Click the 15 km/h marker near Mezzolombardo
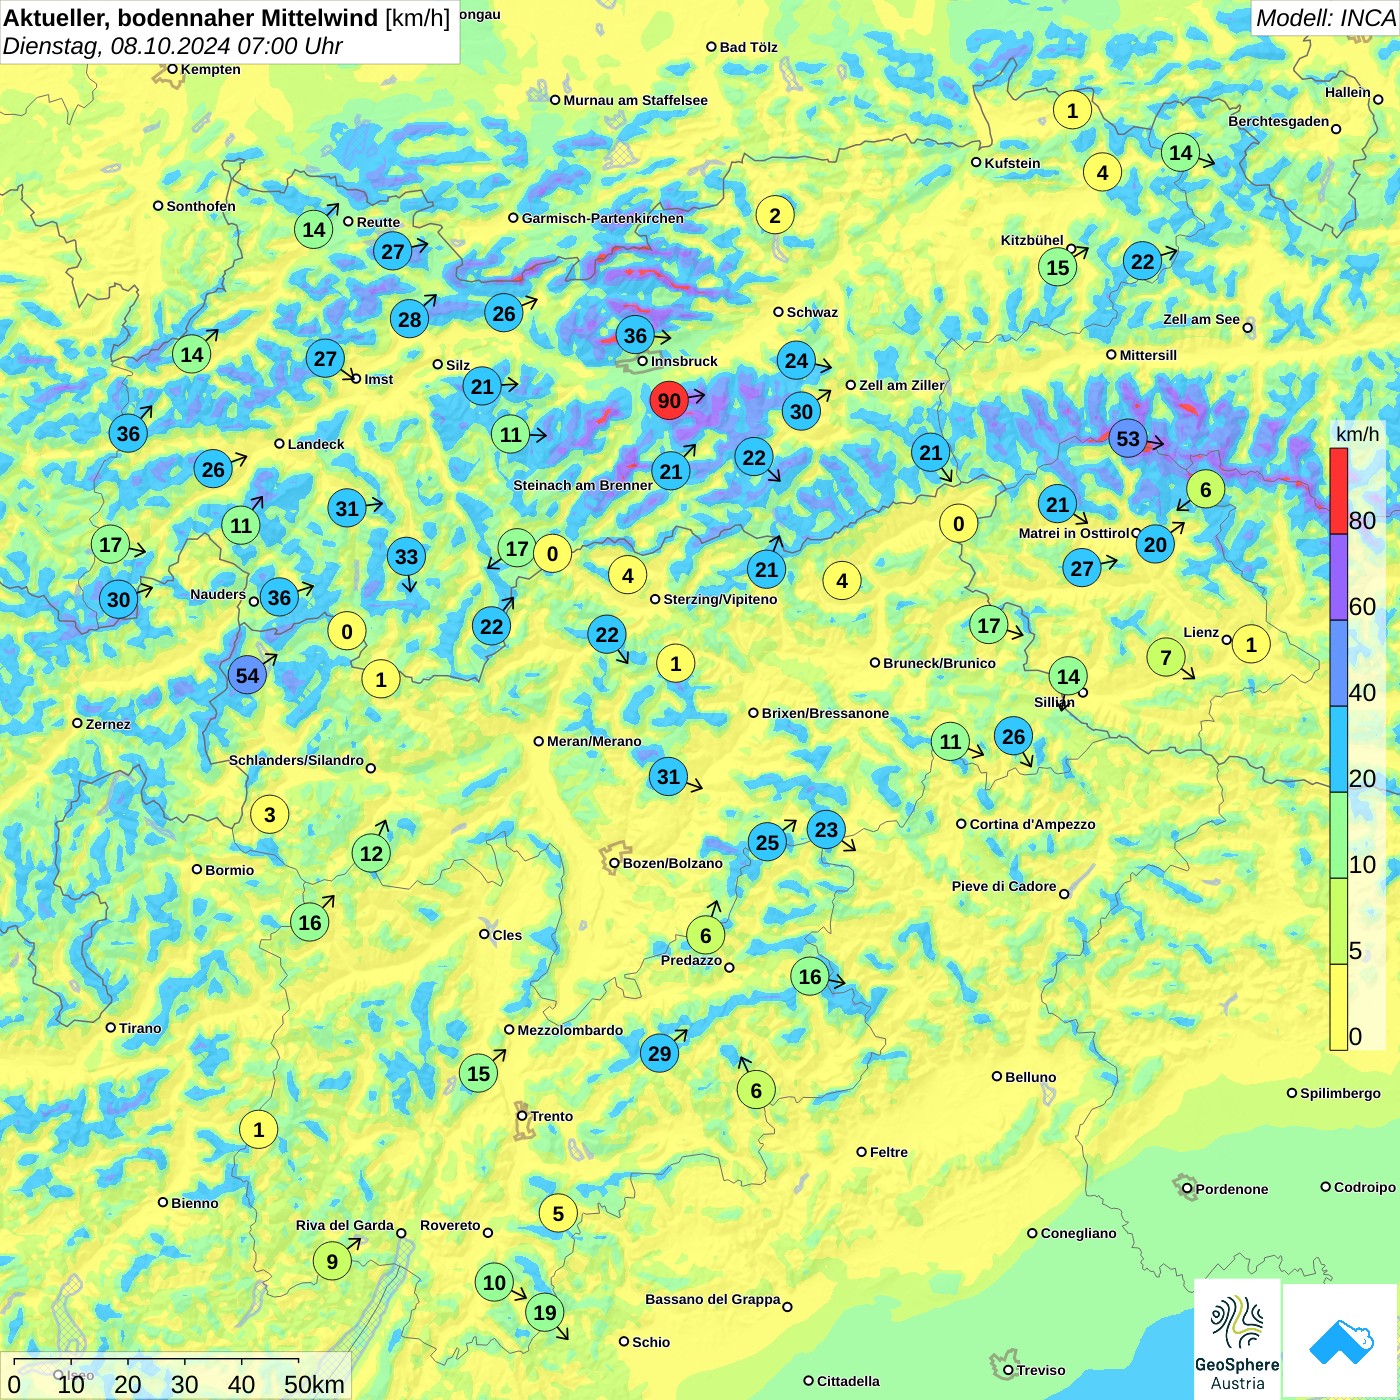Image resolution: width=1400 pixels, height=1400 pixels. click(x=478, y=1074)
